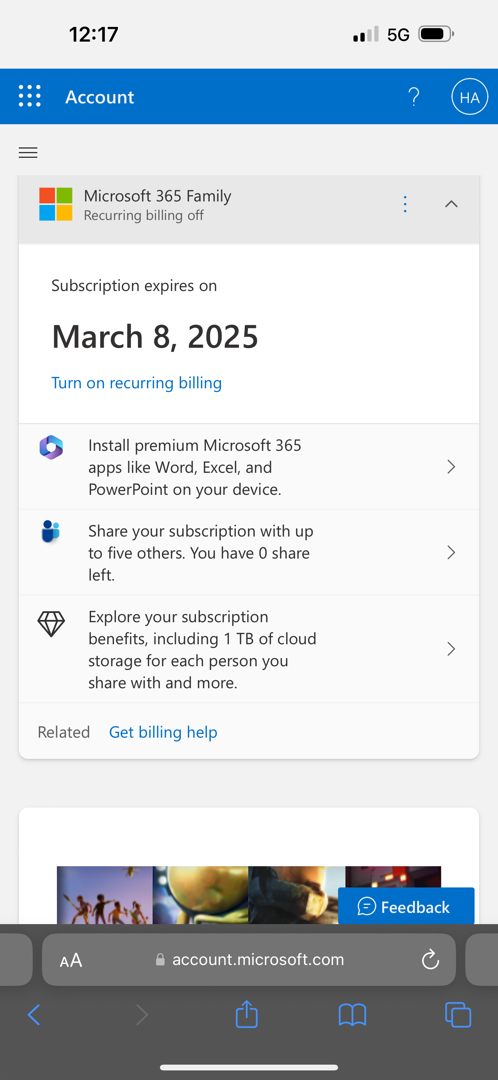This screenshot has height=1080, width=498.
Task: Open Safari reader text size AA control
Action: [71, 960]
